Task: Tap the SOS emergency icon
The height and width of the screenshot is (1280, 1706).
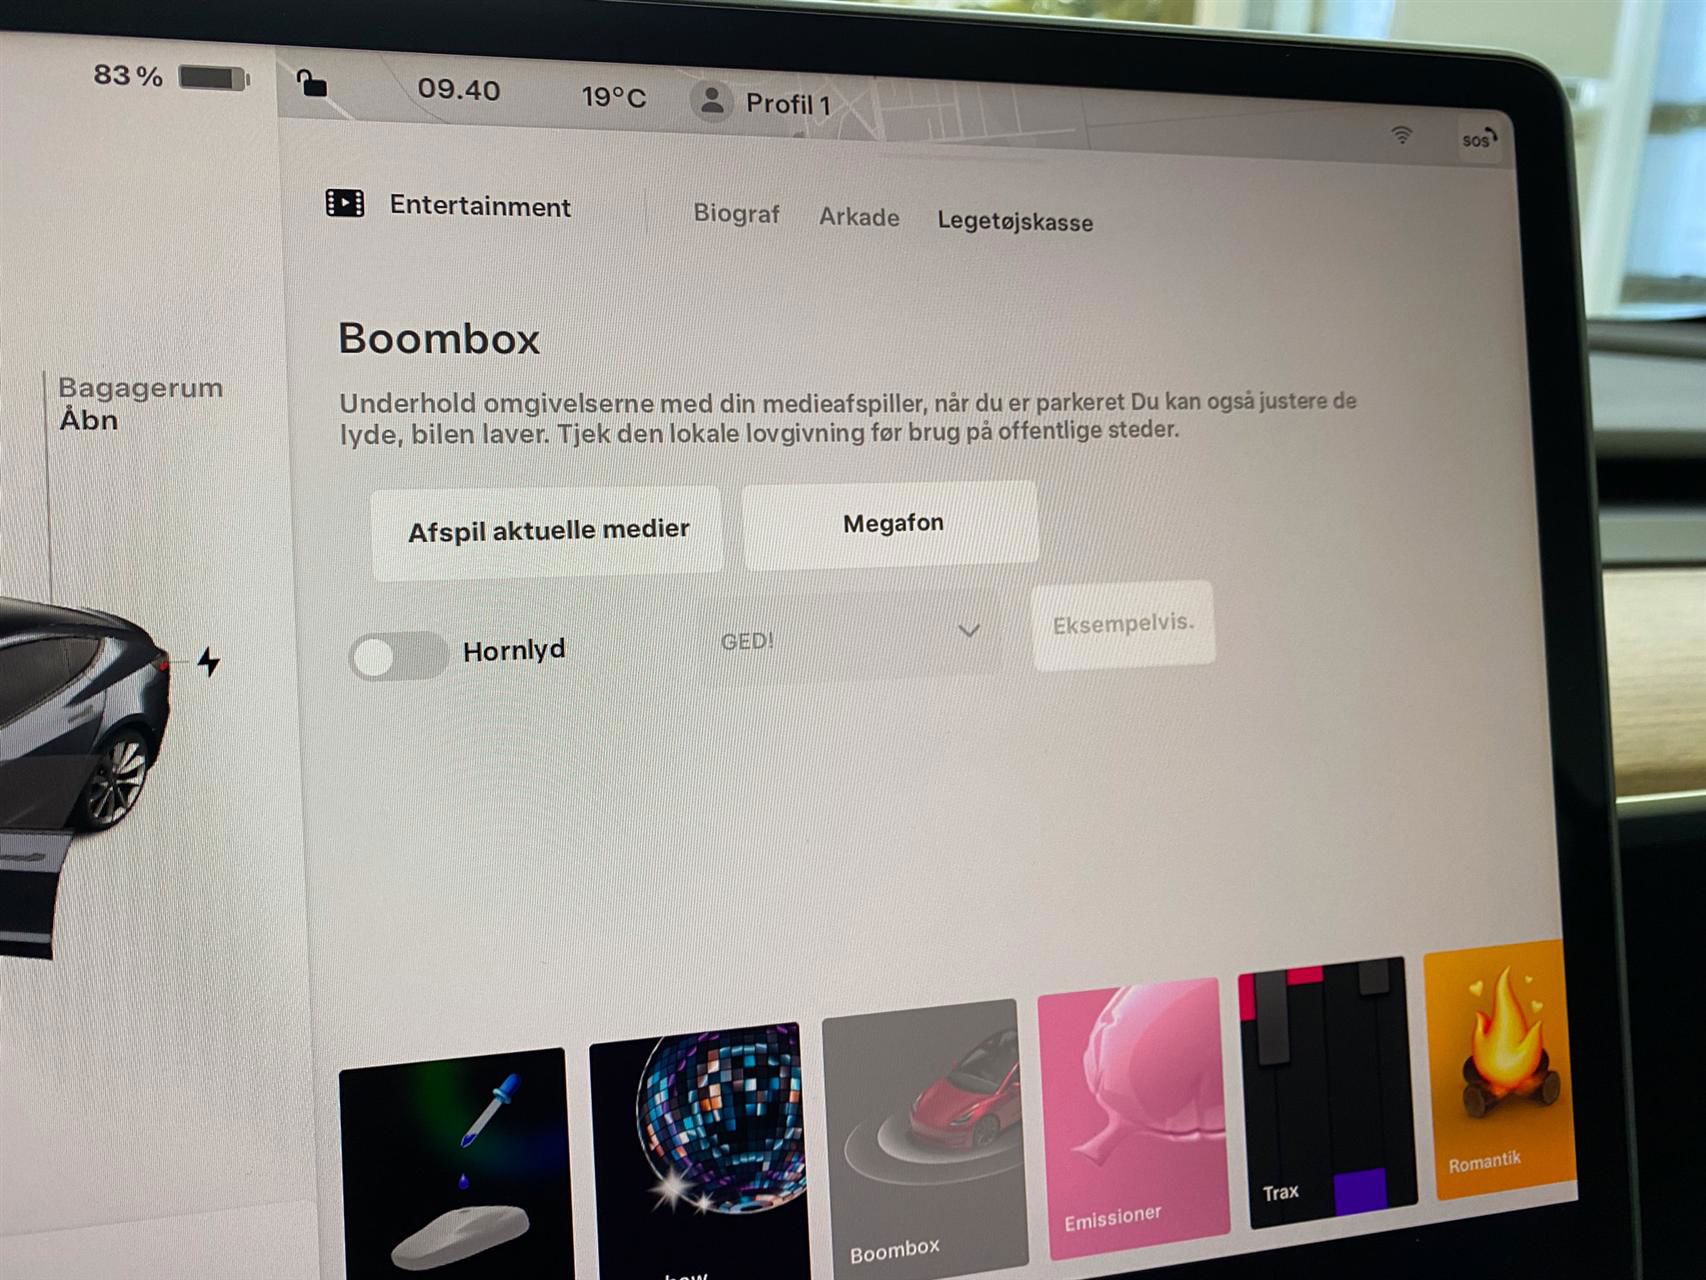Action: click(1478, 139)
